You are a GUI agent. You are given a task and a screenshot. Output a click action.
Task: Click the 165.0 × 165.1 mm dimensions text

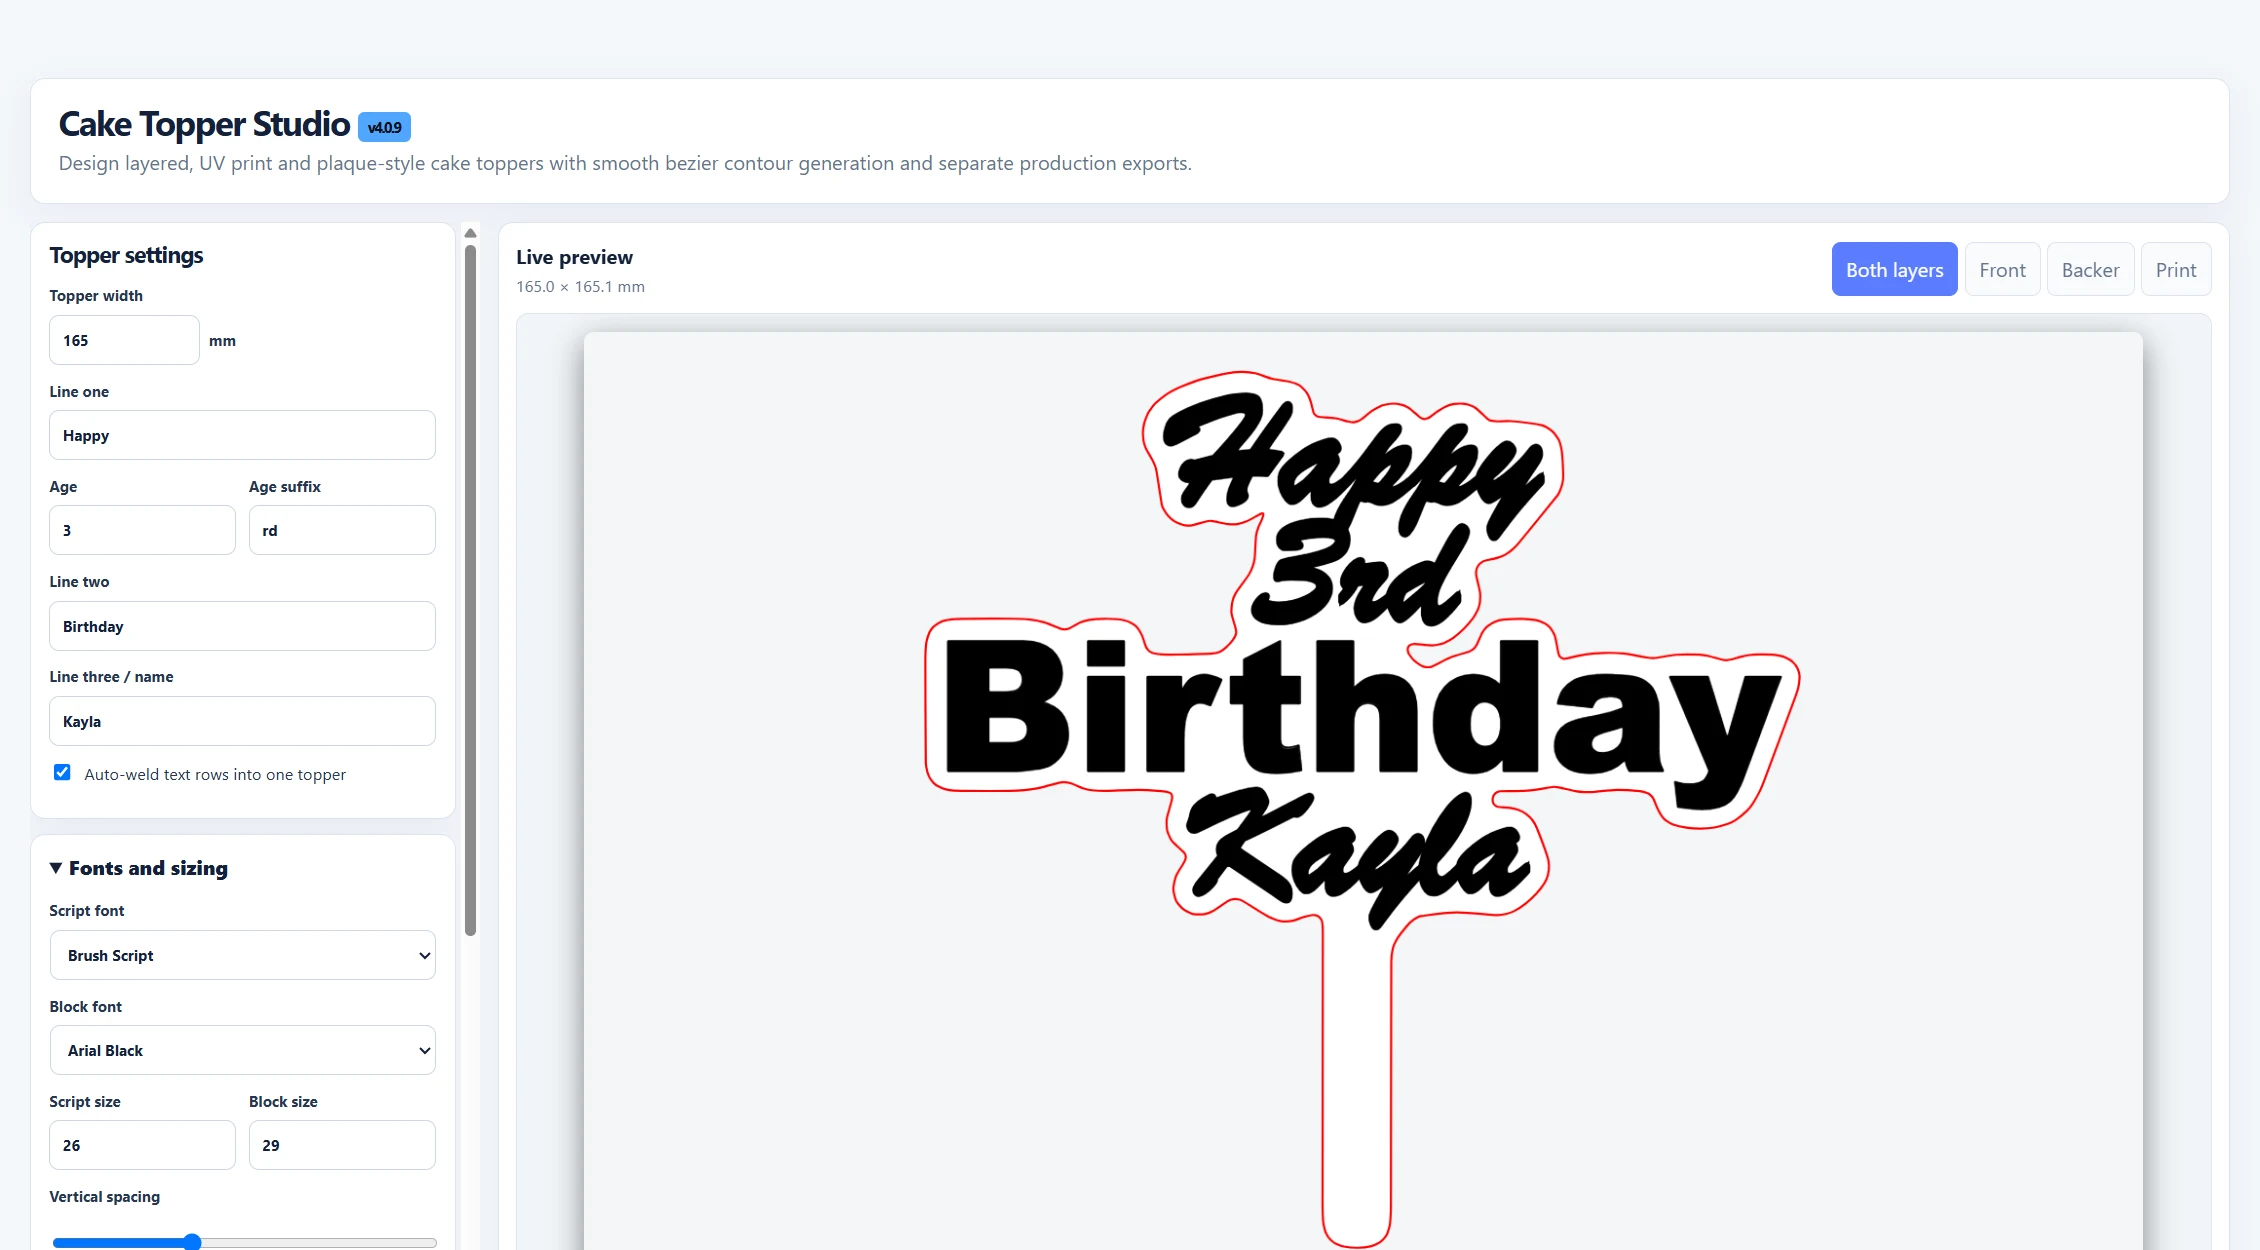click(580, 286)
